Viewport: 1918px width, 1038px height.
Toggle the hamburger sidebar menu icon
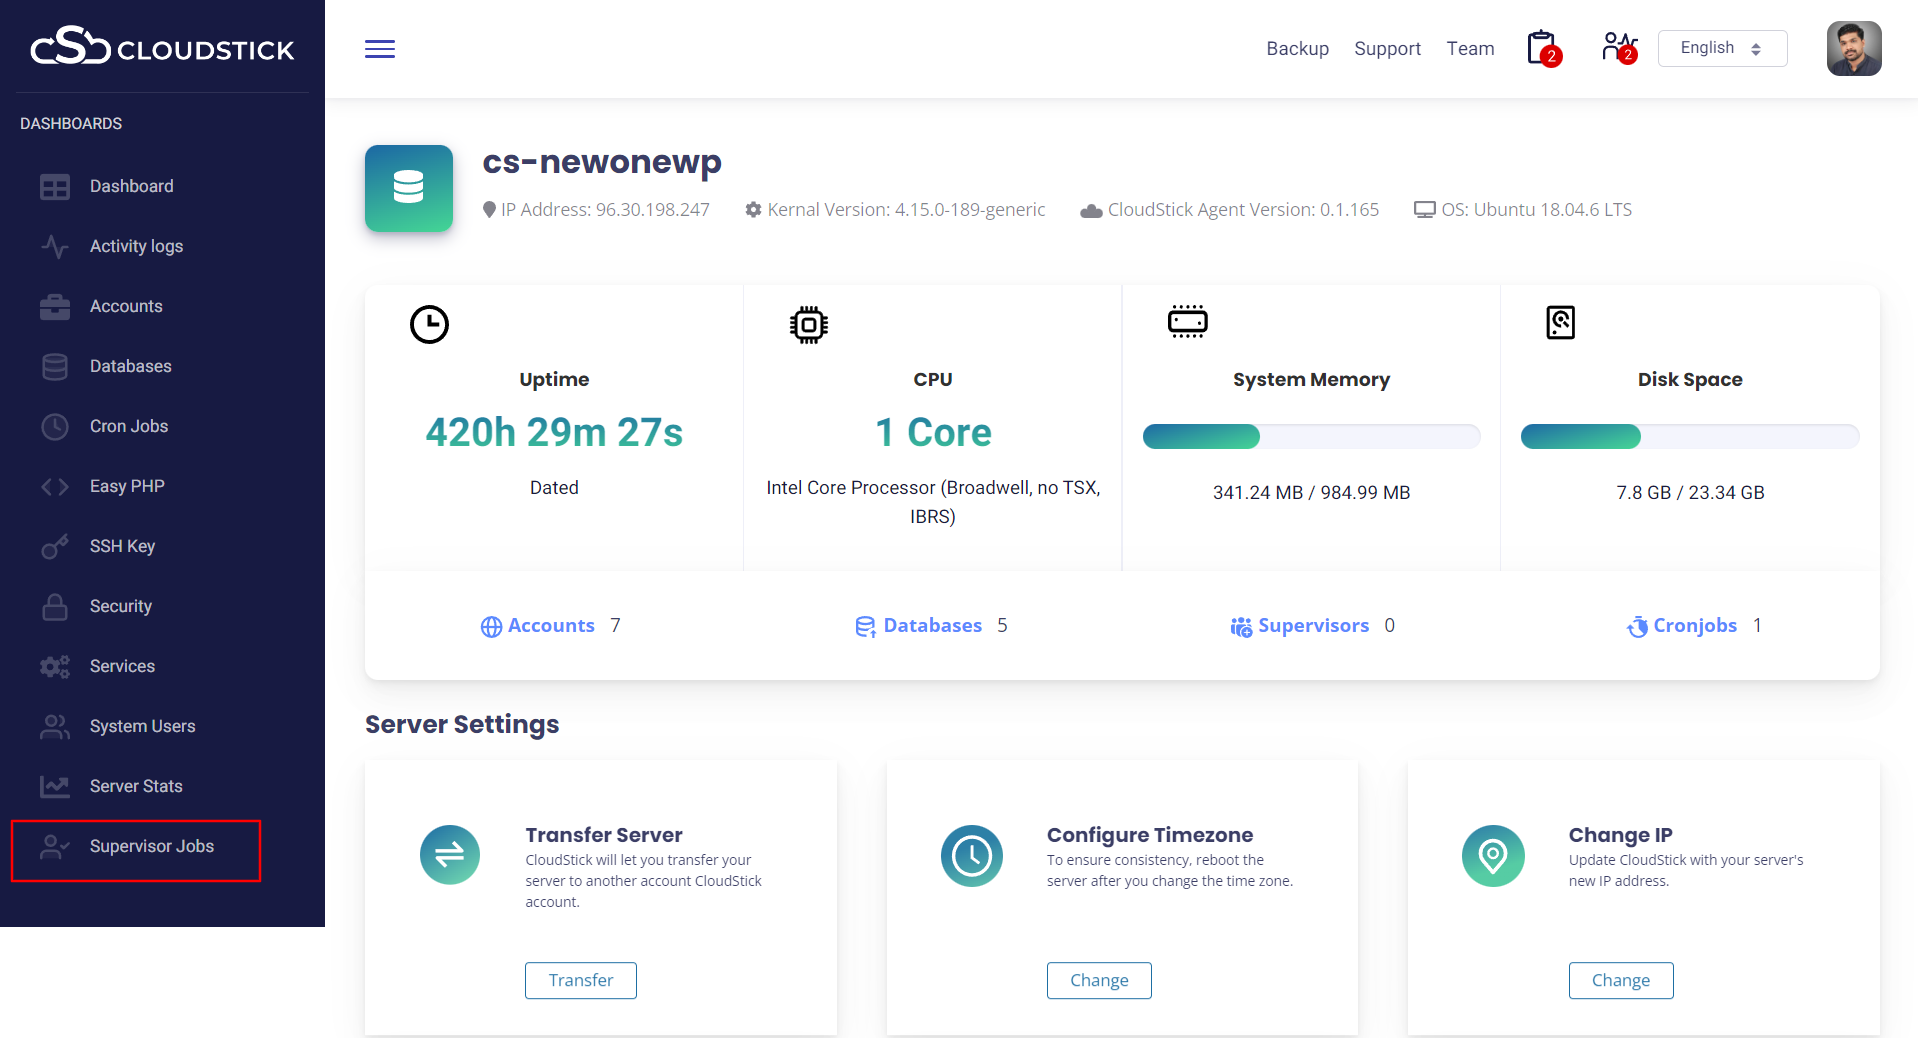click(x=380, y=49)
